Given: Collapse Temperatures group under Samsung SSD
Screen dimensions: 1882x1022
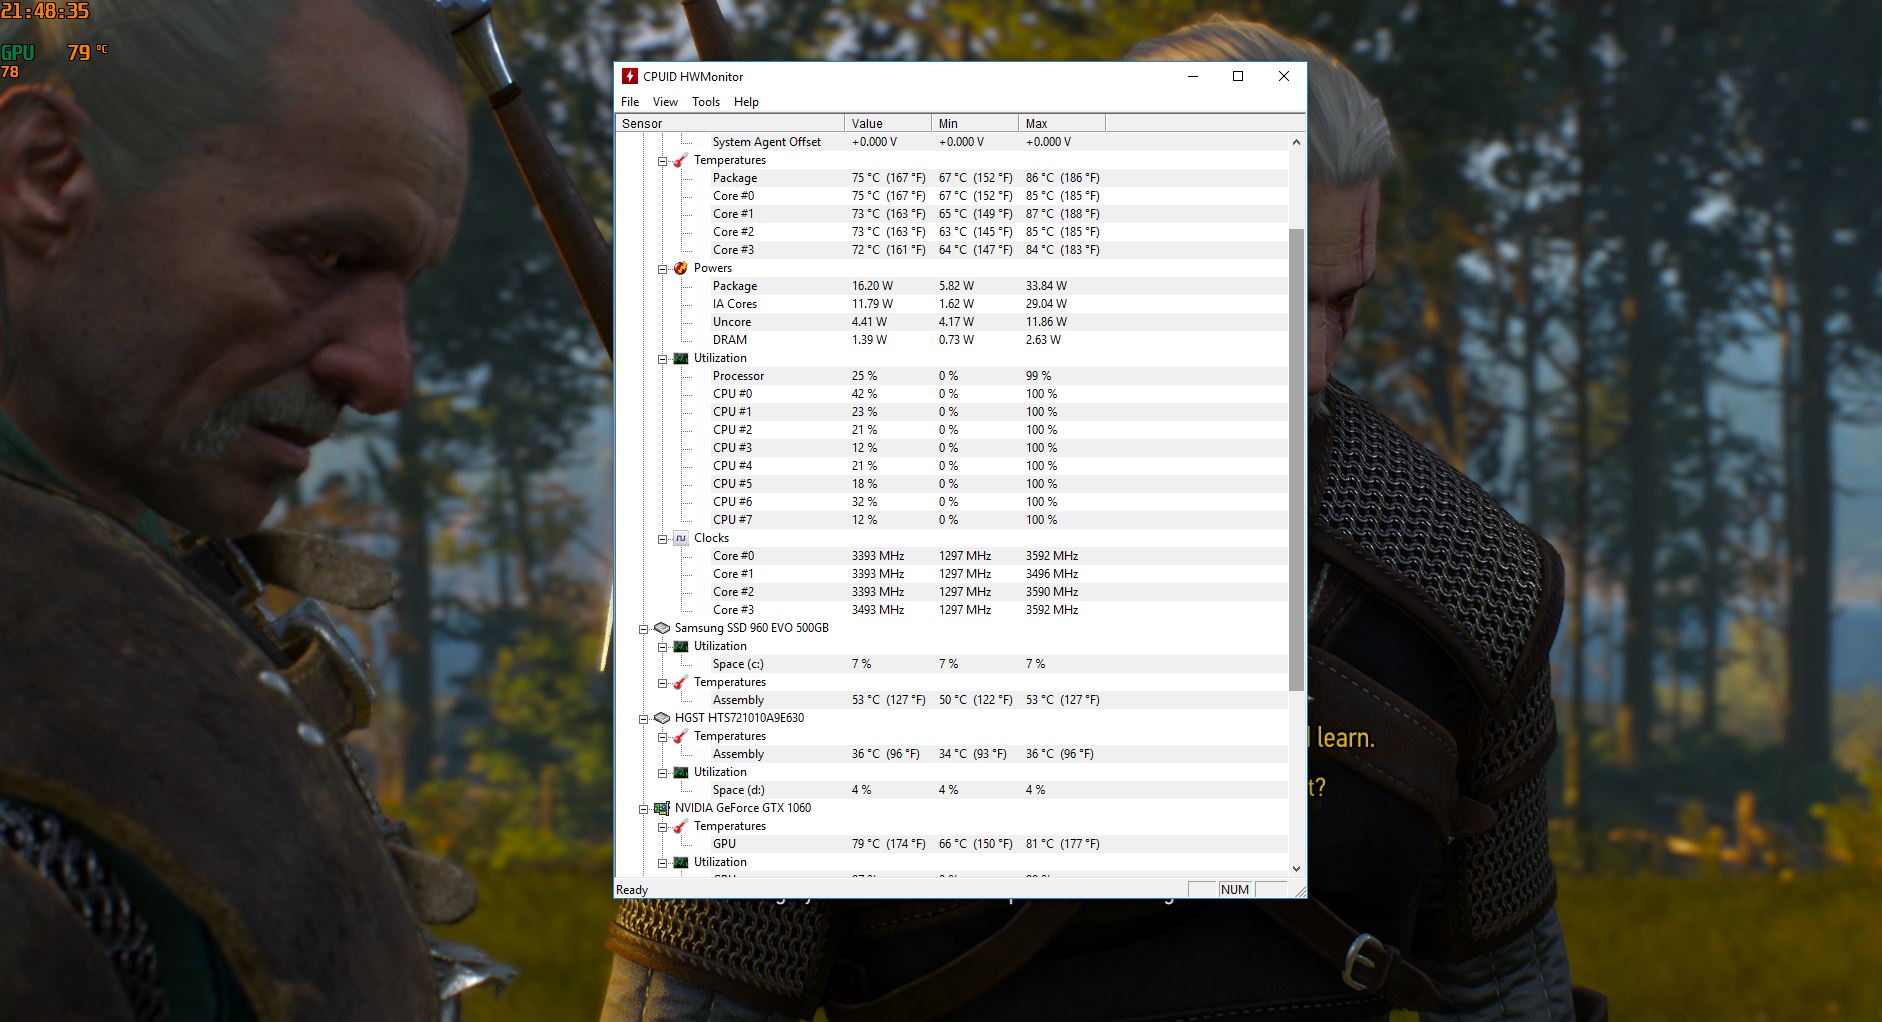Looking at the screenshot, I should click(662, 683).
